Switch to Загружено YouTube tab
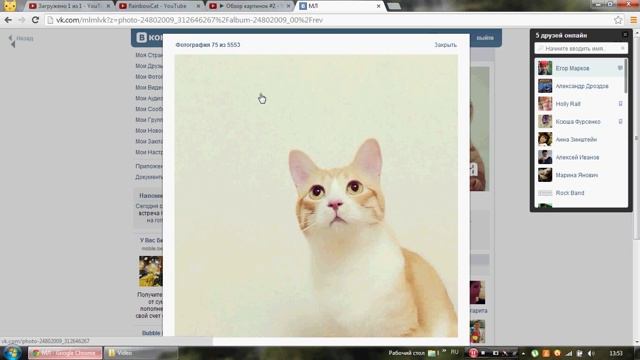 pyautogui.click(x=69, y=6)
